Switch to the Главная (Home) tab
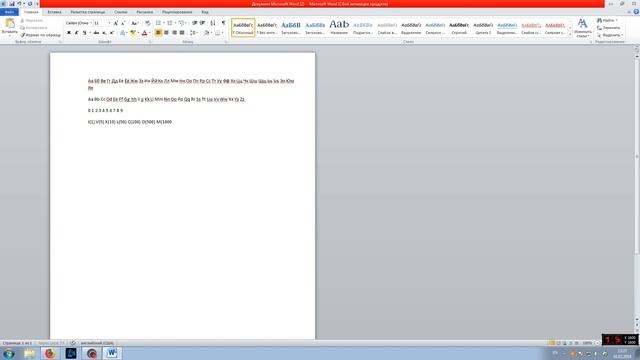The height and width of the screenshot is (360, 640). pos(31,12)
